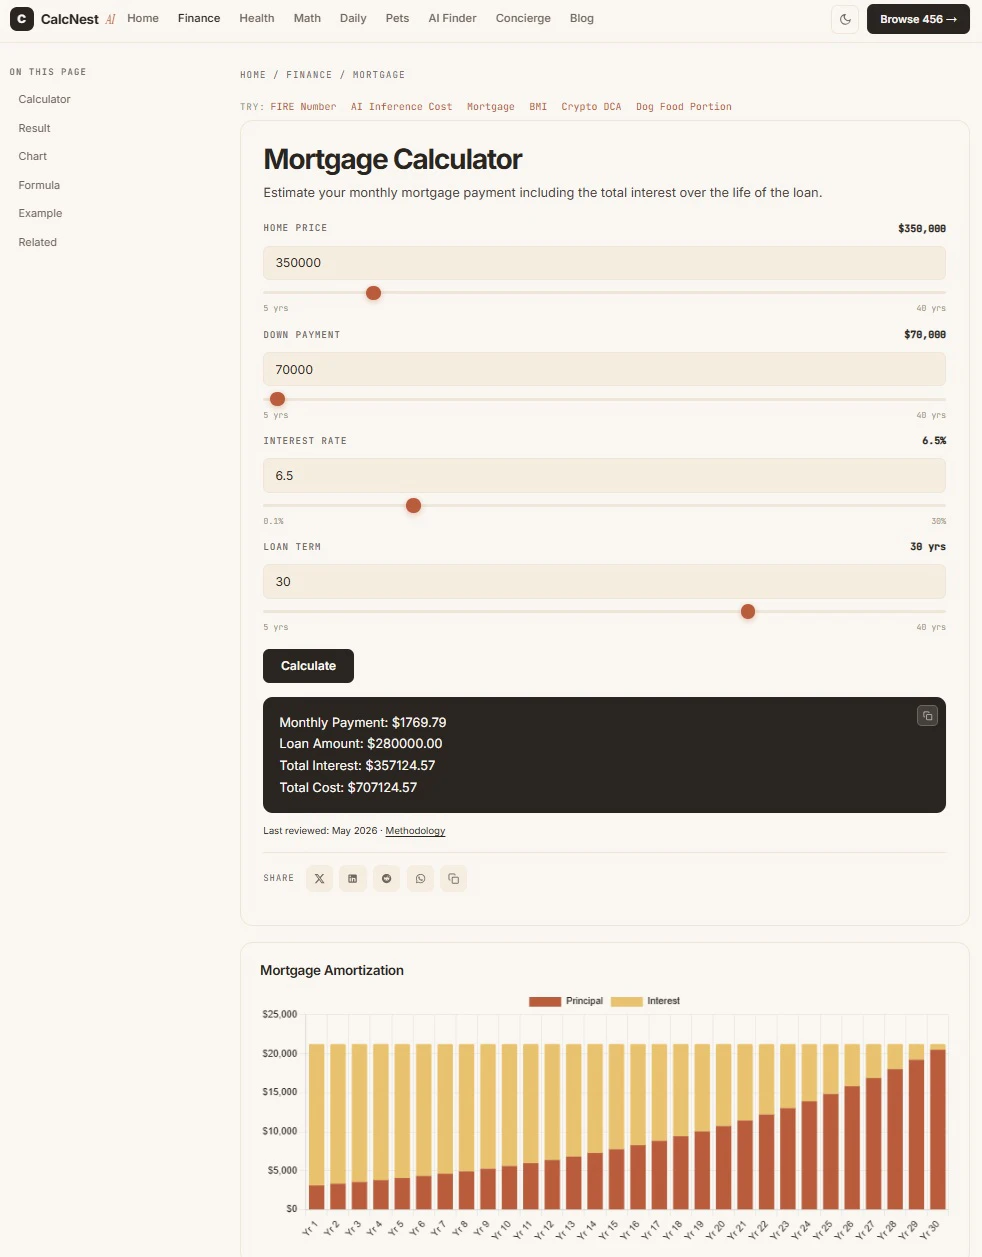Click the Home Price slider handle

(x=373, y=293)
